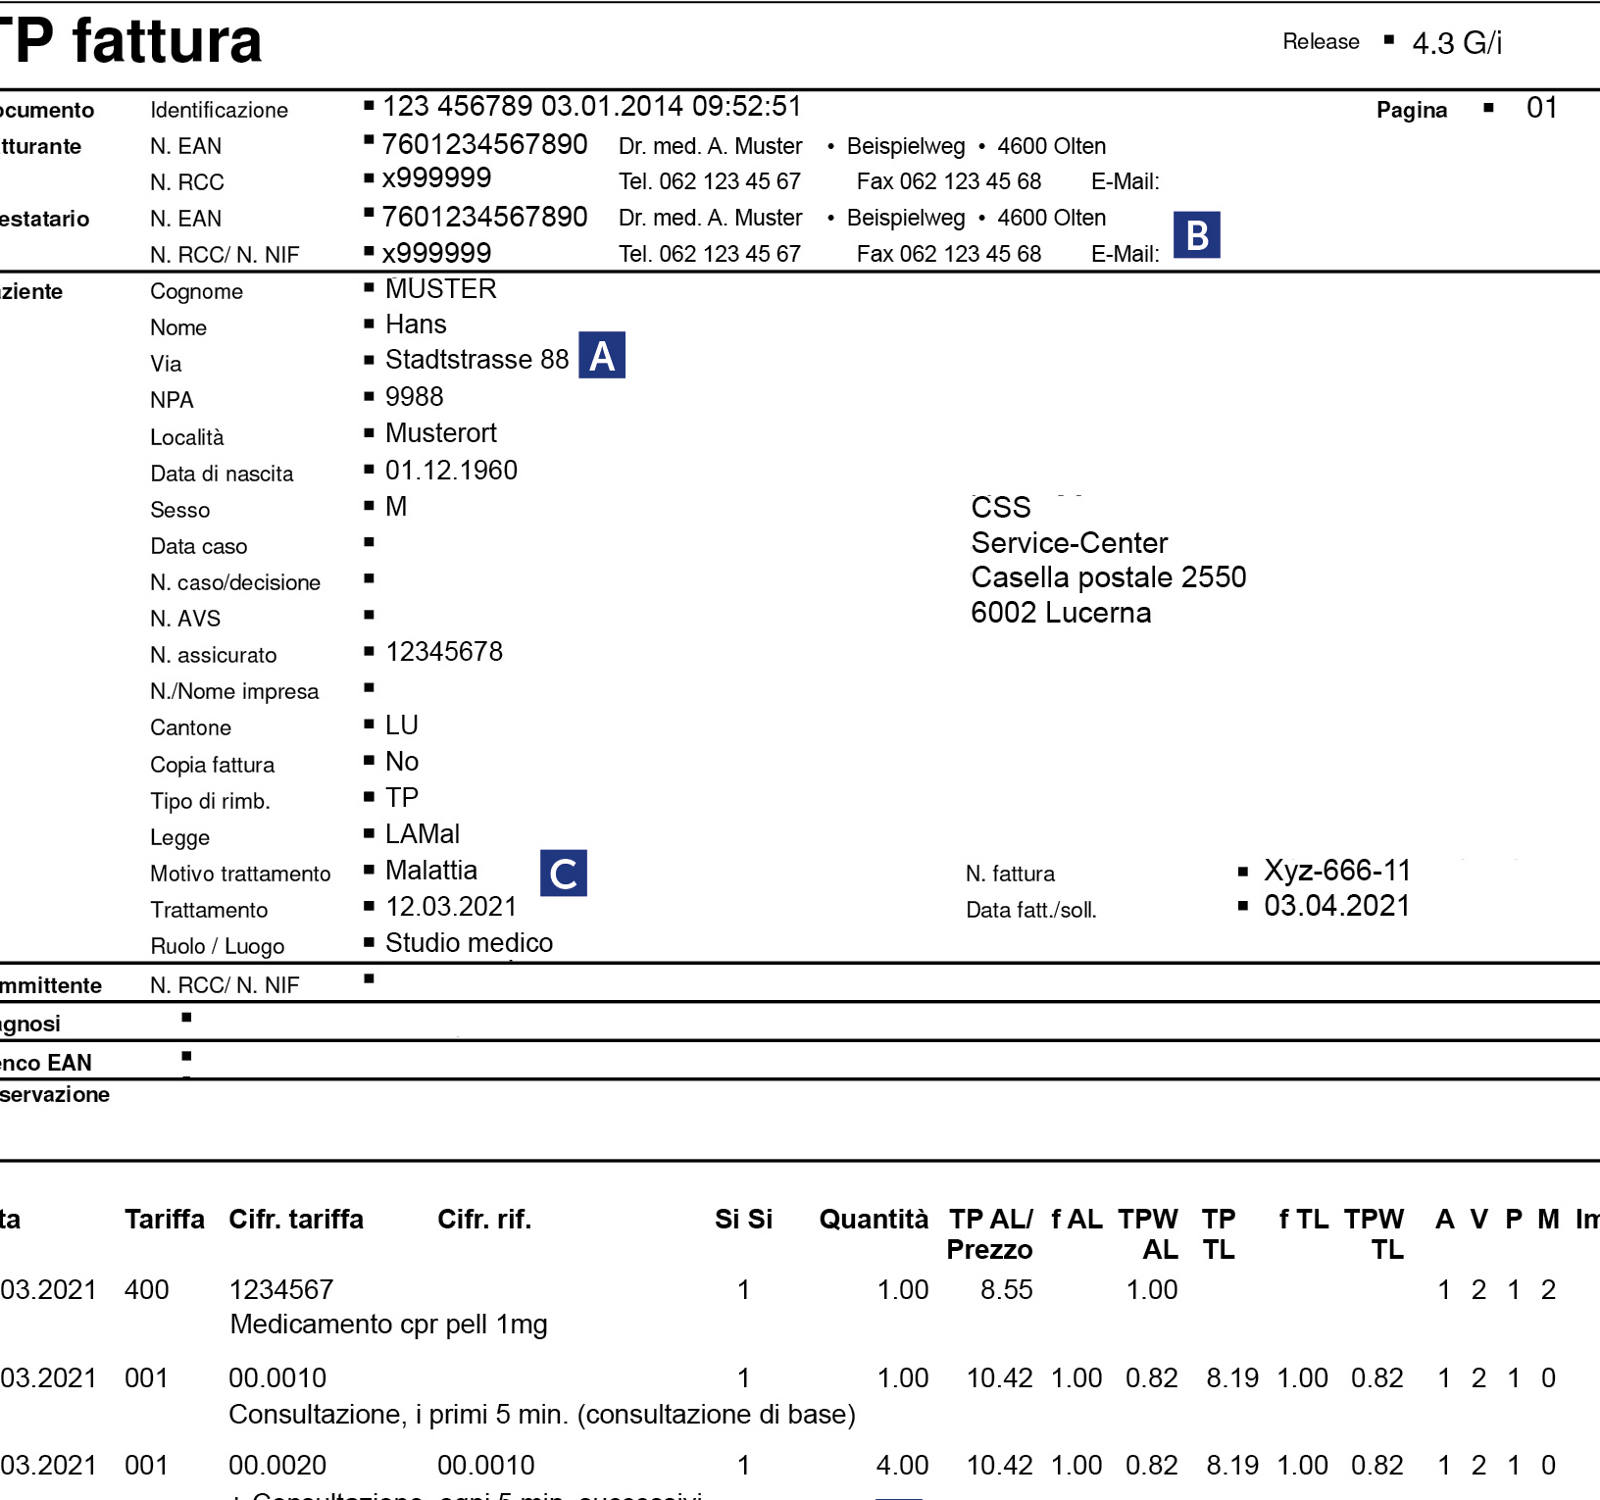Click the 'Pagina' label
Viewport: 1600px width, 1500px height.
pos(1411,110)
